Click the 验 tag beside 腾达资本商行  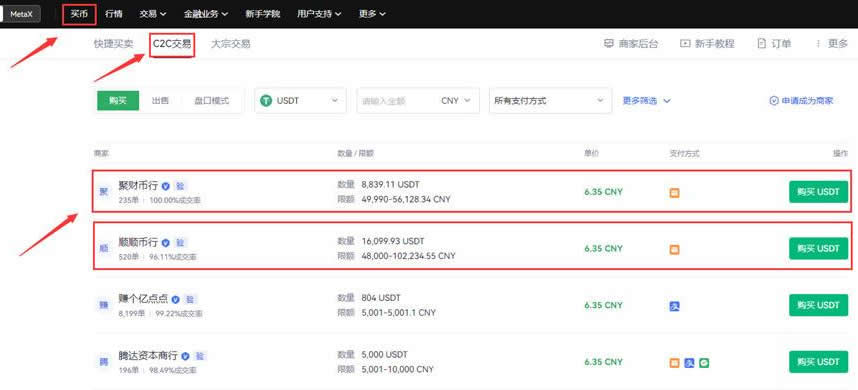(x=200, y=356)
